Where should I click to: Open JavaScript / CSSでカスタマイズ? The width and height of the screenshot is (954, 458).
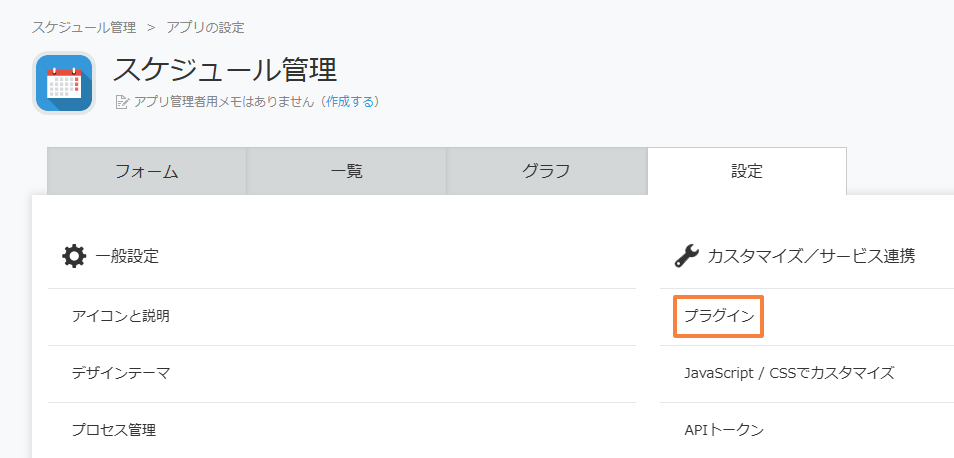(x=789, y=373)
